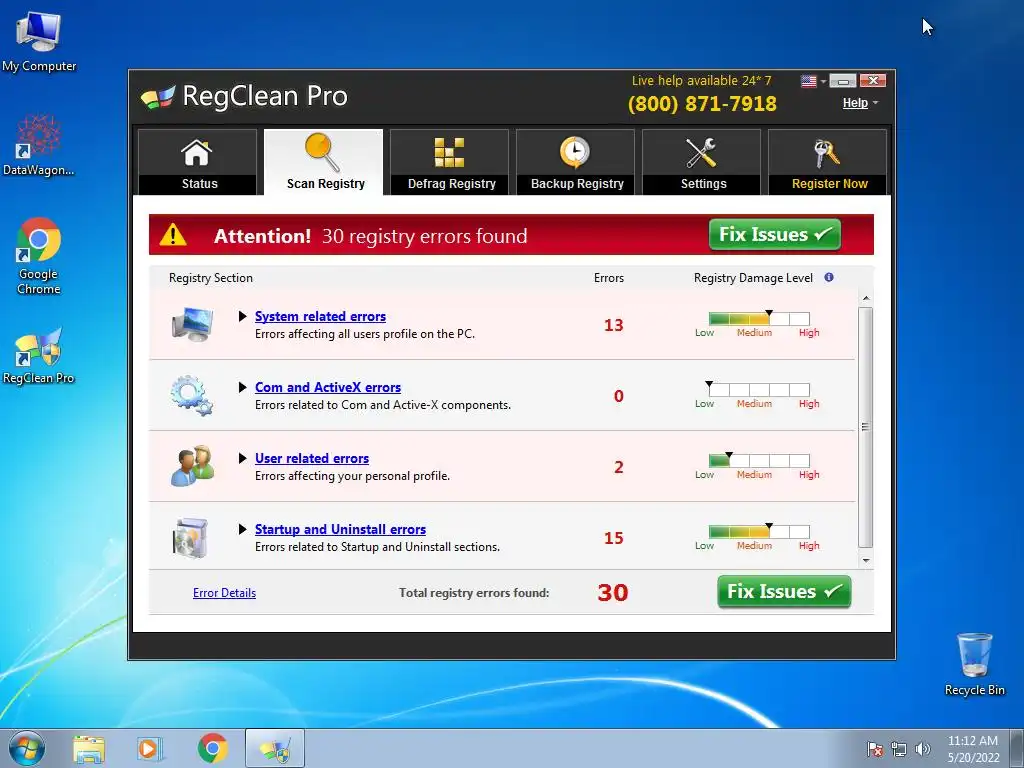Click the total errors count 30

point(613,592)
